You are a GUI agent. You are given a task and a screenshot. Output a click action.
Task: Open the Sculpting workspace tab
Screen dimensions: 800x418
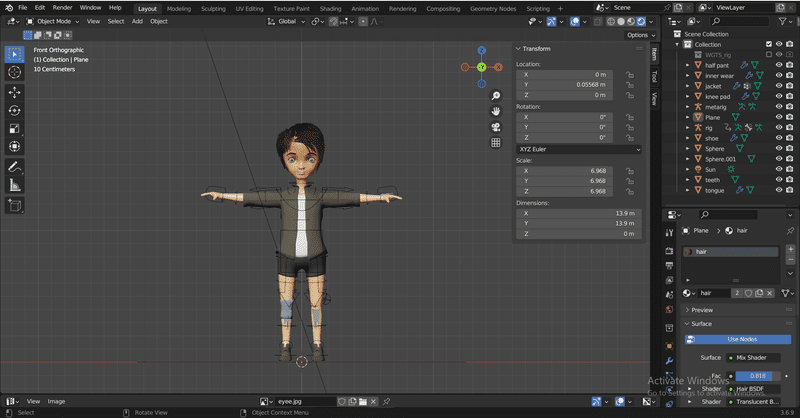coord(213,8)
